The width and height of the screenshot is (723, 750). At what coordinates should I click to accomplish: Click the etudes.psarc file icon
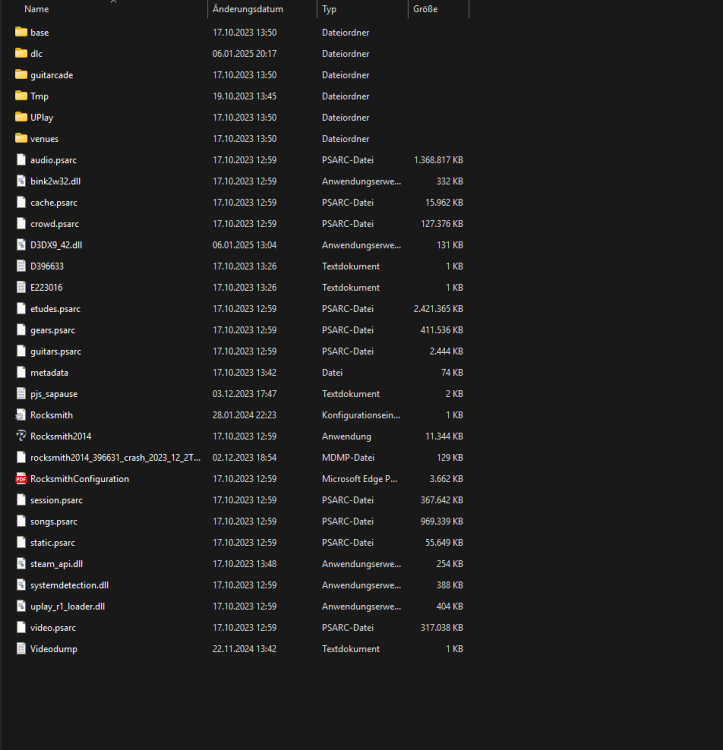(21, 309)
